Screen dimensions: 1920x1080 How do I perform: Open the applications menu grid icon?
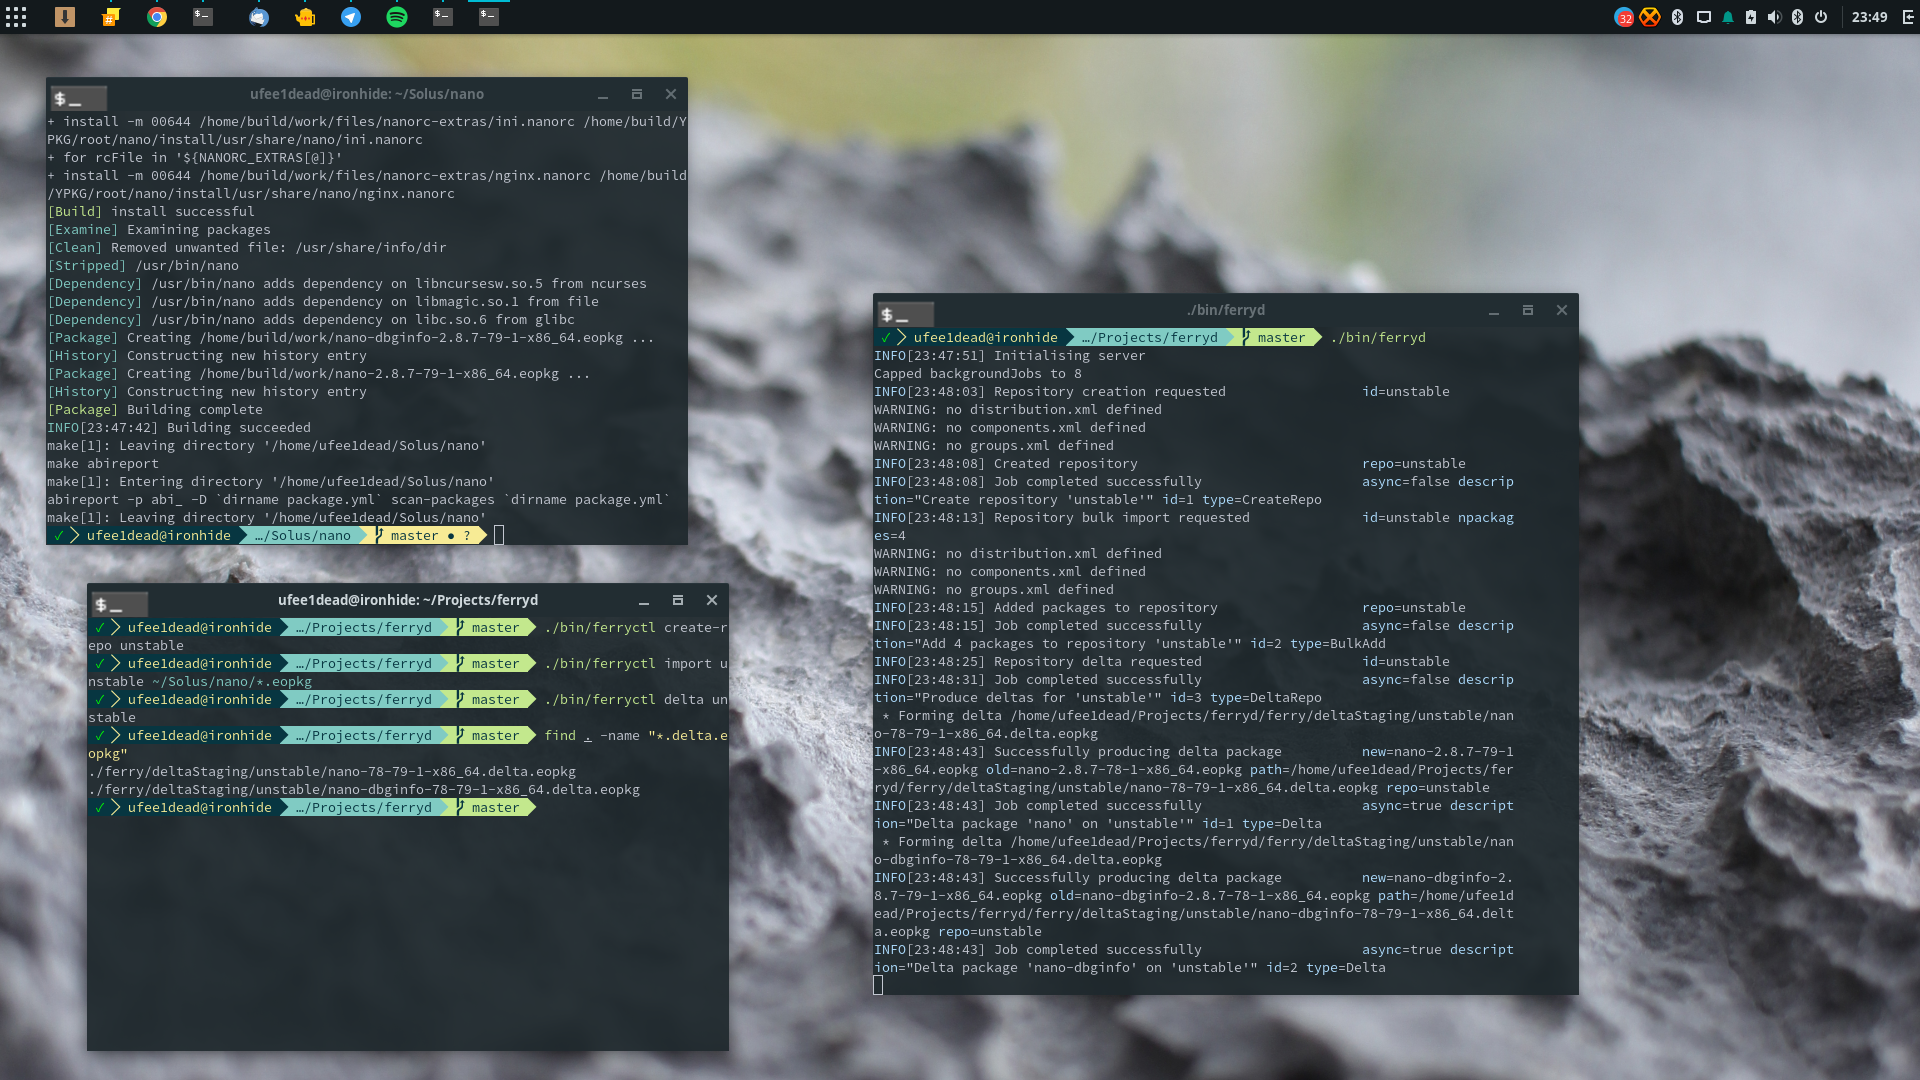coord(16,17)
